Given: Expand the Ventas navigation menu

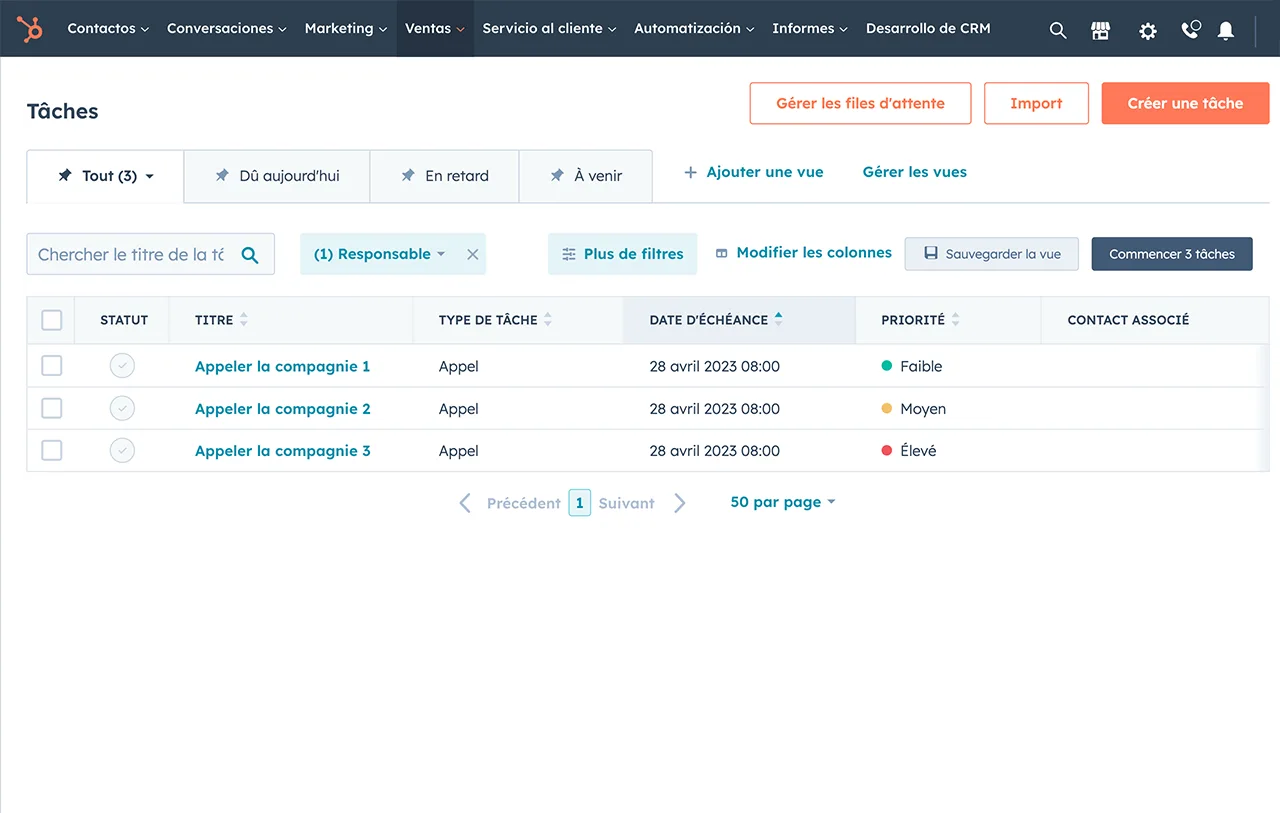Looking at the screenshot, I should (434, 28).
